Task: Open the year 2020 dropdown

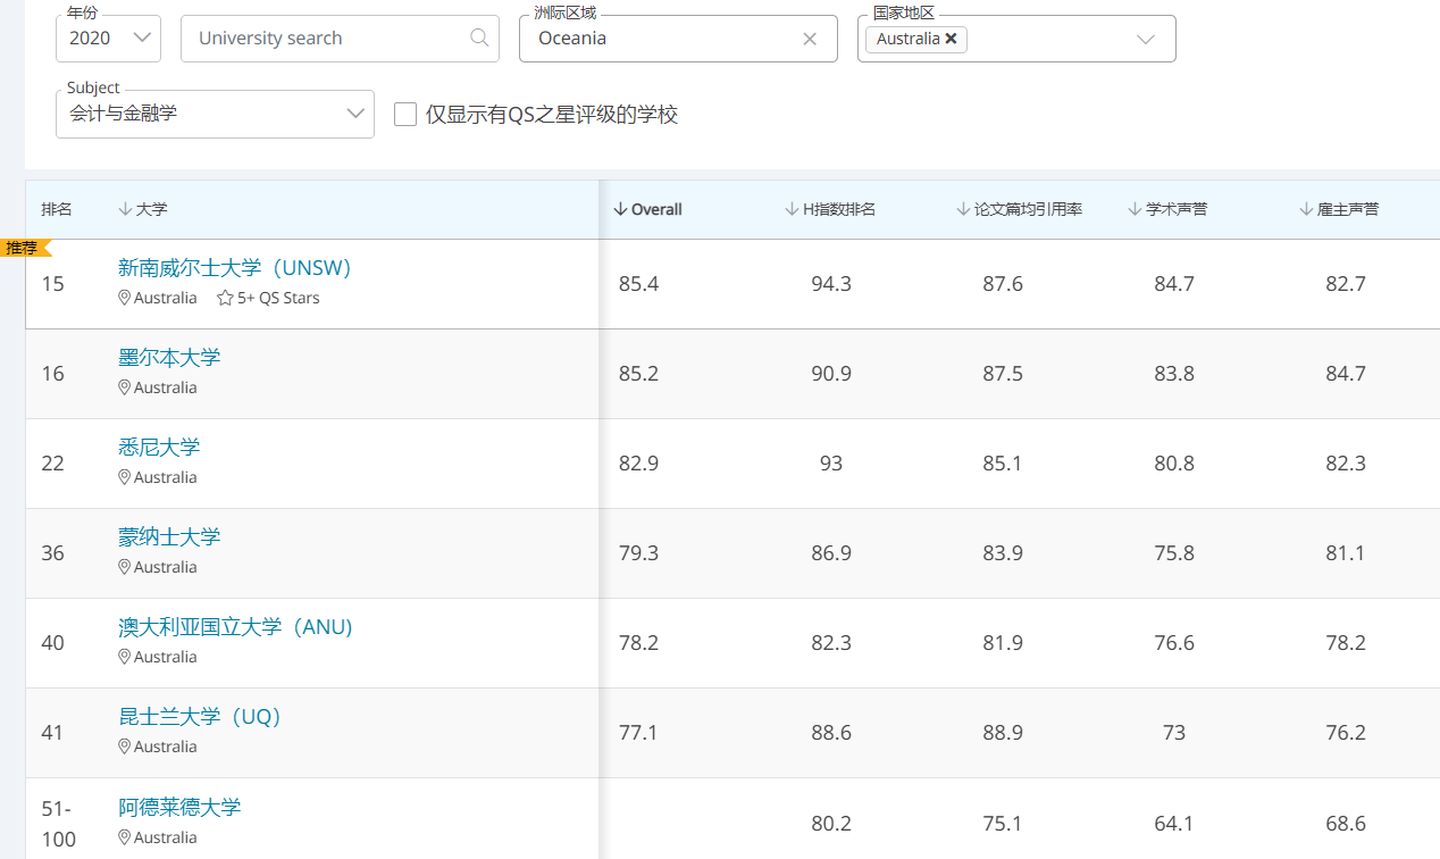Action: pyautogui.click(x=108, y=38)
